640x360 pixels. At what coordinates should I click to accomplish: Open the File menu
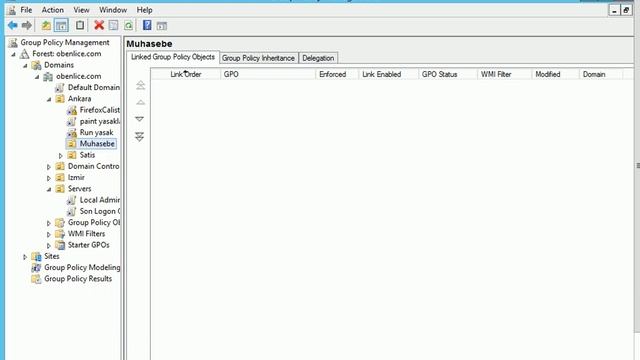pyautogui.click(x=27, y=10)
